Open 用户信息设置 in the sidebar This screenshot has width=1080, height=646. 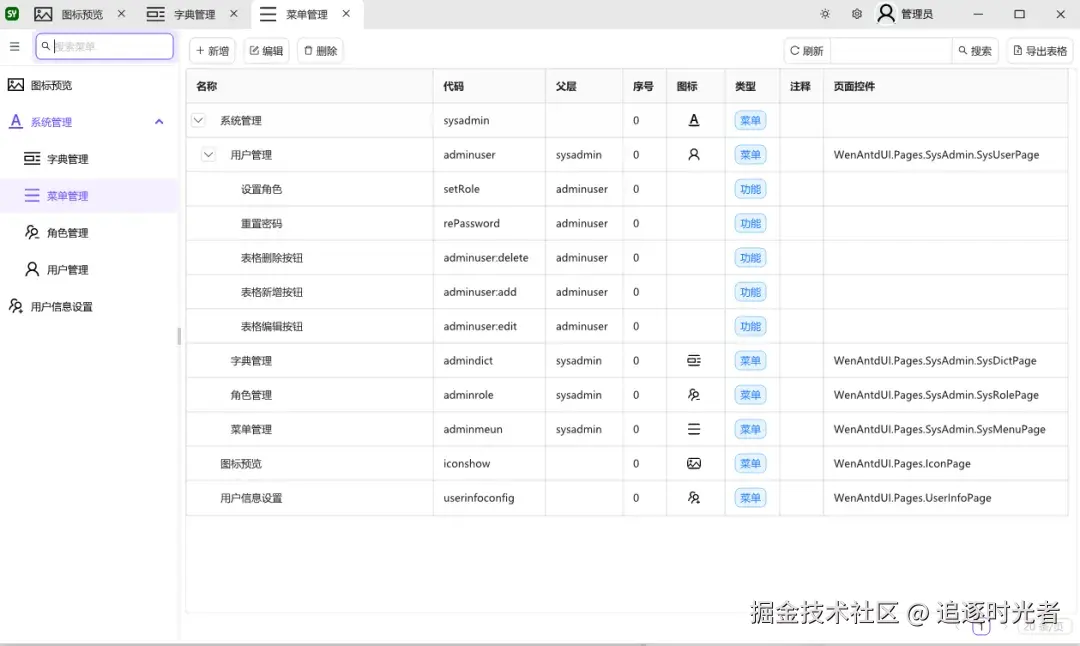tap(90, 306)
